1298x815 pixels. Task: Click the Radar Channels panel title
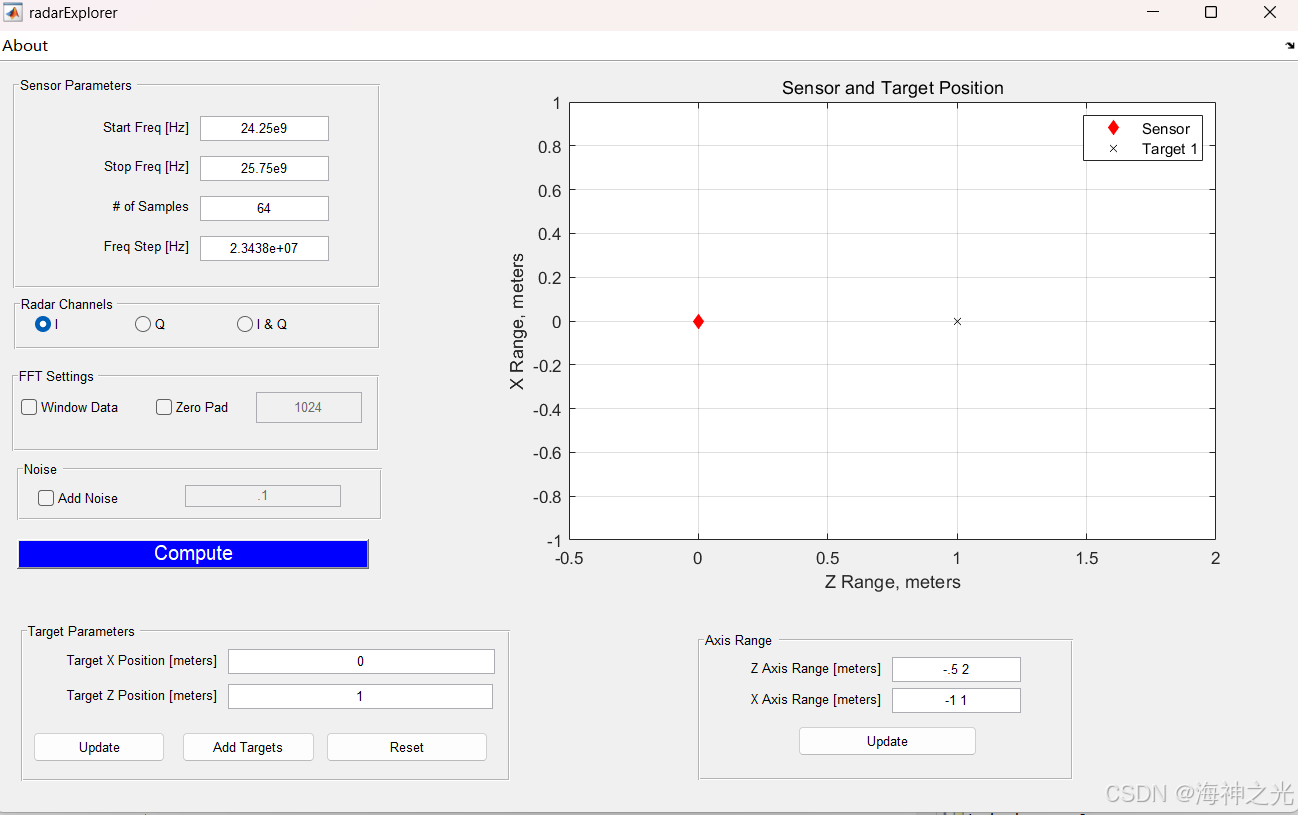pyautogui.click(x=67, y=304)
